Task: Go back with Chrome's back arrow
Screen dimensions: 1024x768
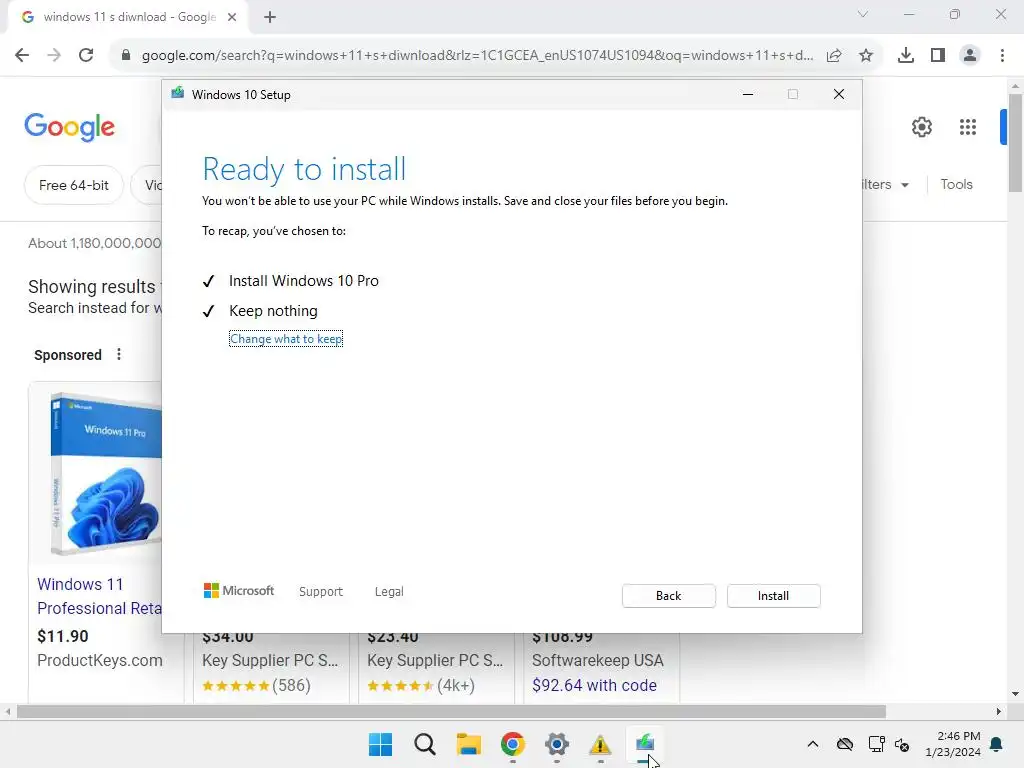Action: pos(22,56)
